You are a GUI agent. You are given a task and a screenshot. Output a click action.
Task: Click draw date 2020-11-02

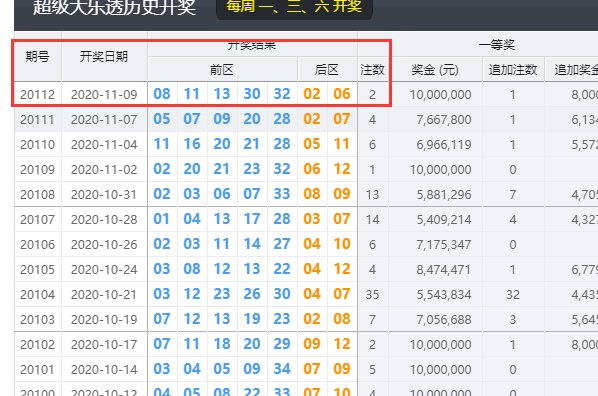tap(104, 169)
